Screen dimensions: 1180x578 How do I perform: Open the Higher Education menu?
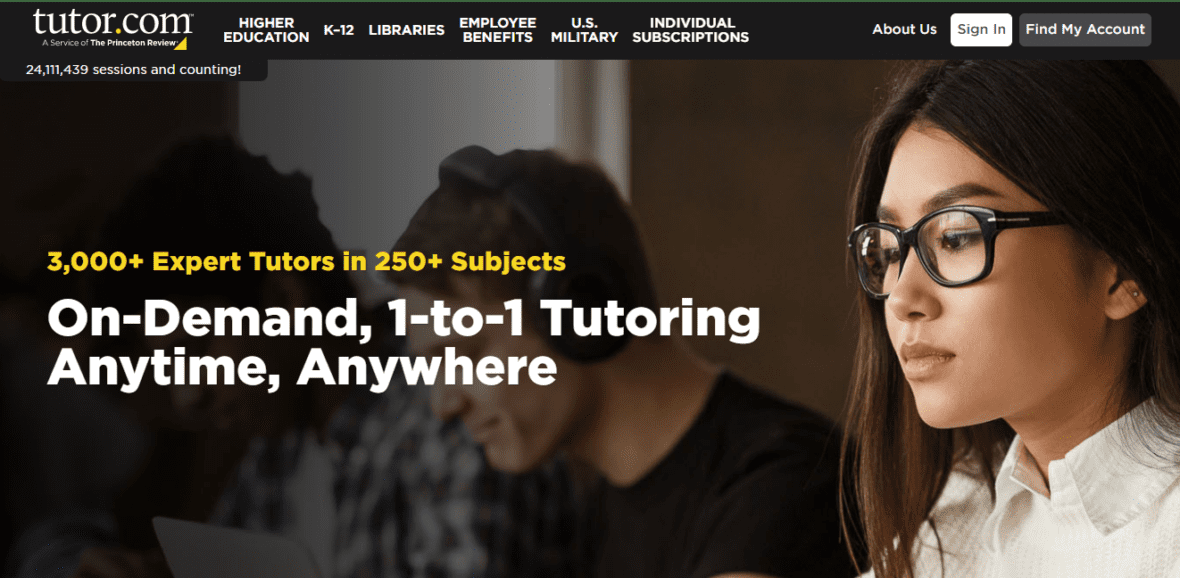coord(266,30)
